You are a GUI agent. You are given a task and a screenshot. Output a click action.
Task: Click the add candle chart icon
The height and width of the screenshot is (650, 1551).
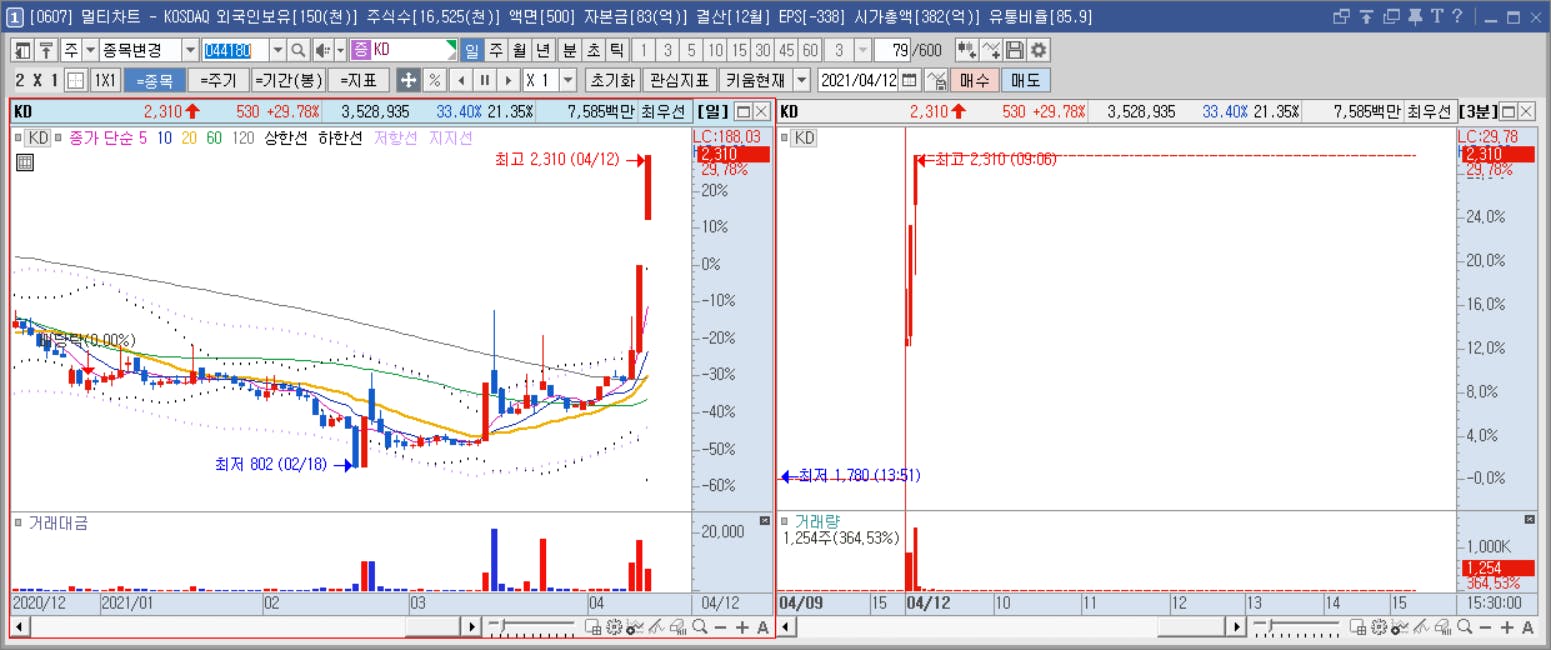click(x=966, y=50)
